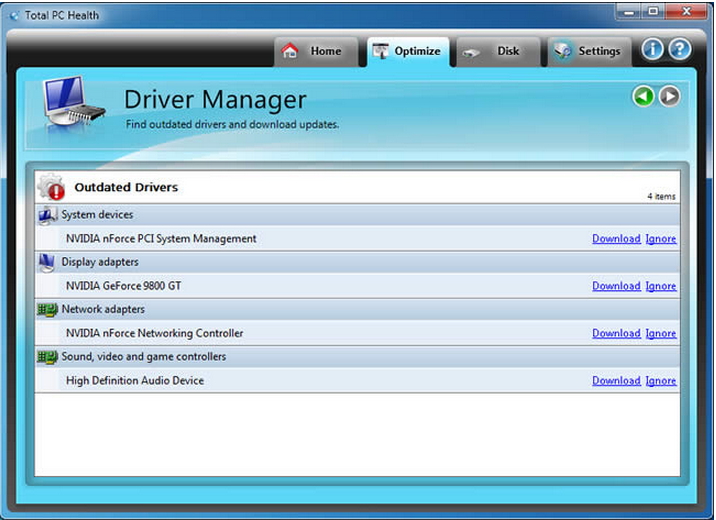
Task: Click the Total PC Health title bar icon
Action: pyautogui.click(x=14, y=16)
